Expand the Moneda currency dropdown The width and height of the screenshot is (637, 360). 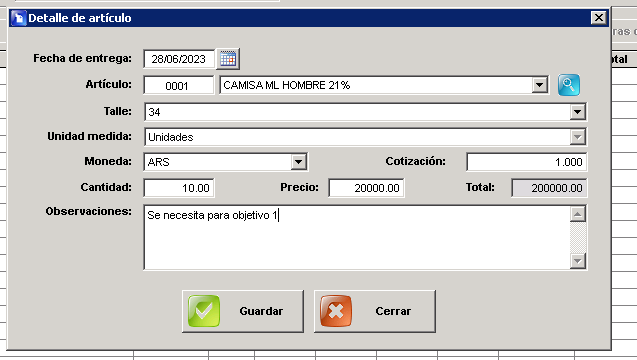pyautogui.click(x=298, y=162)
